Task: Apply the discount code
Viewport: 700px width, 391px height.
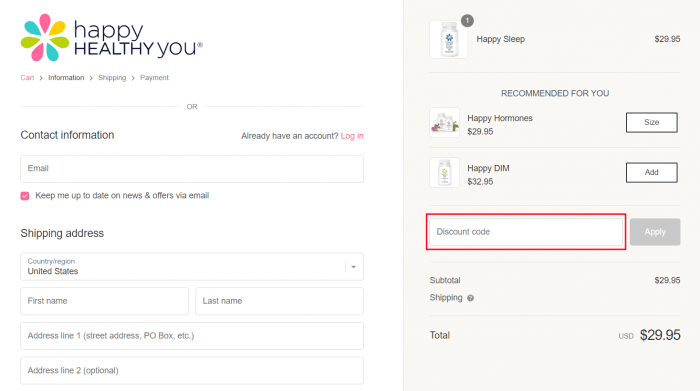Action: 655,232
